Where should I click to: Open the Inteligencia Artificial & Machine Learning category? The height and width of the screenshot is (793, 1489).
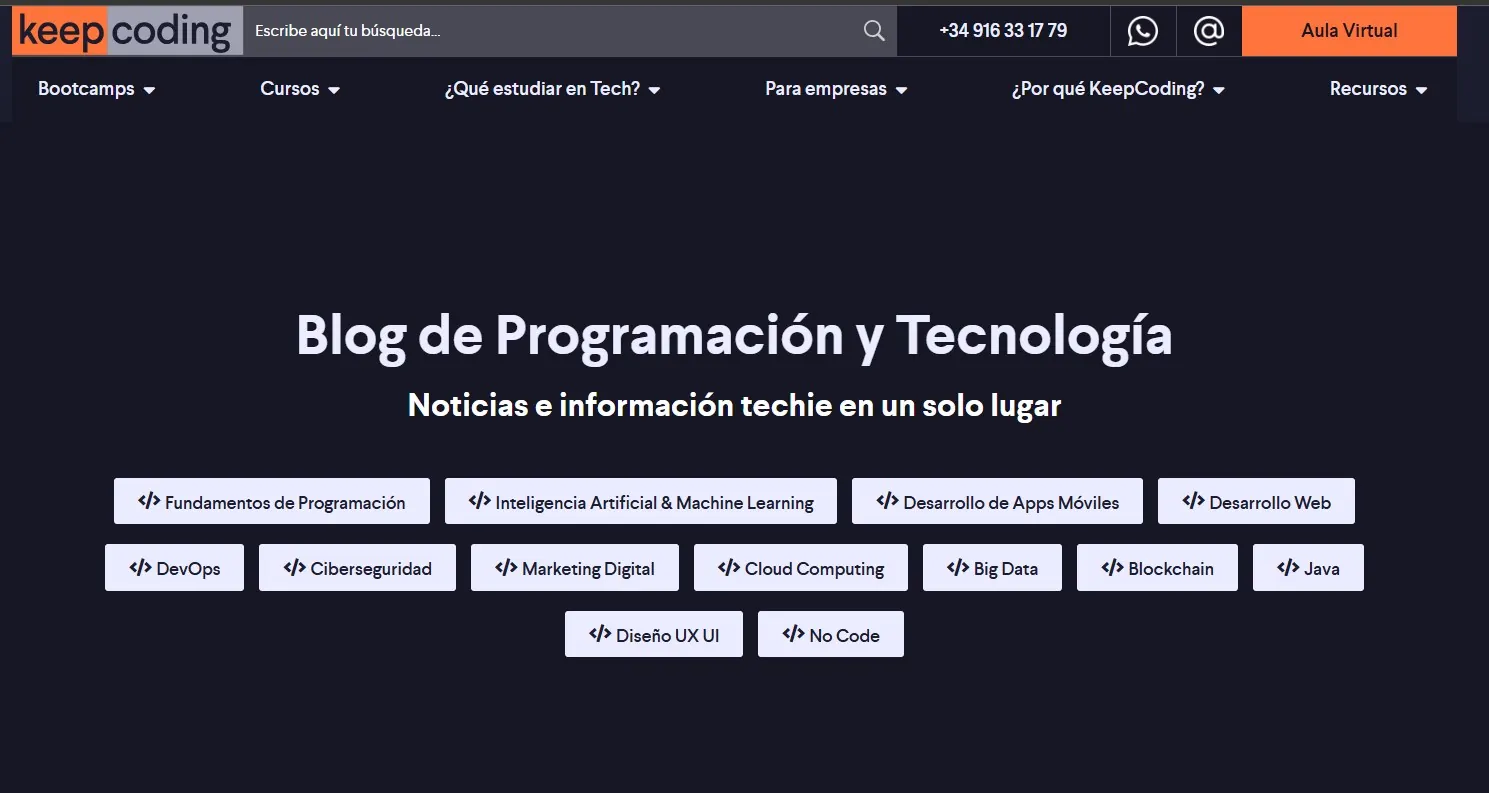coord(640,501)
